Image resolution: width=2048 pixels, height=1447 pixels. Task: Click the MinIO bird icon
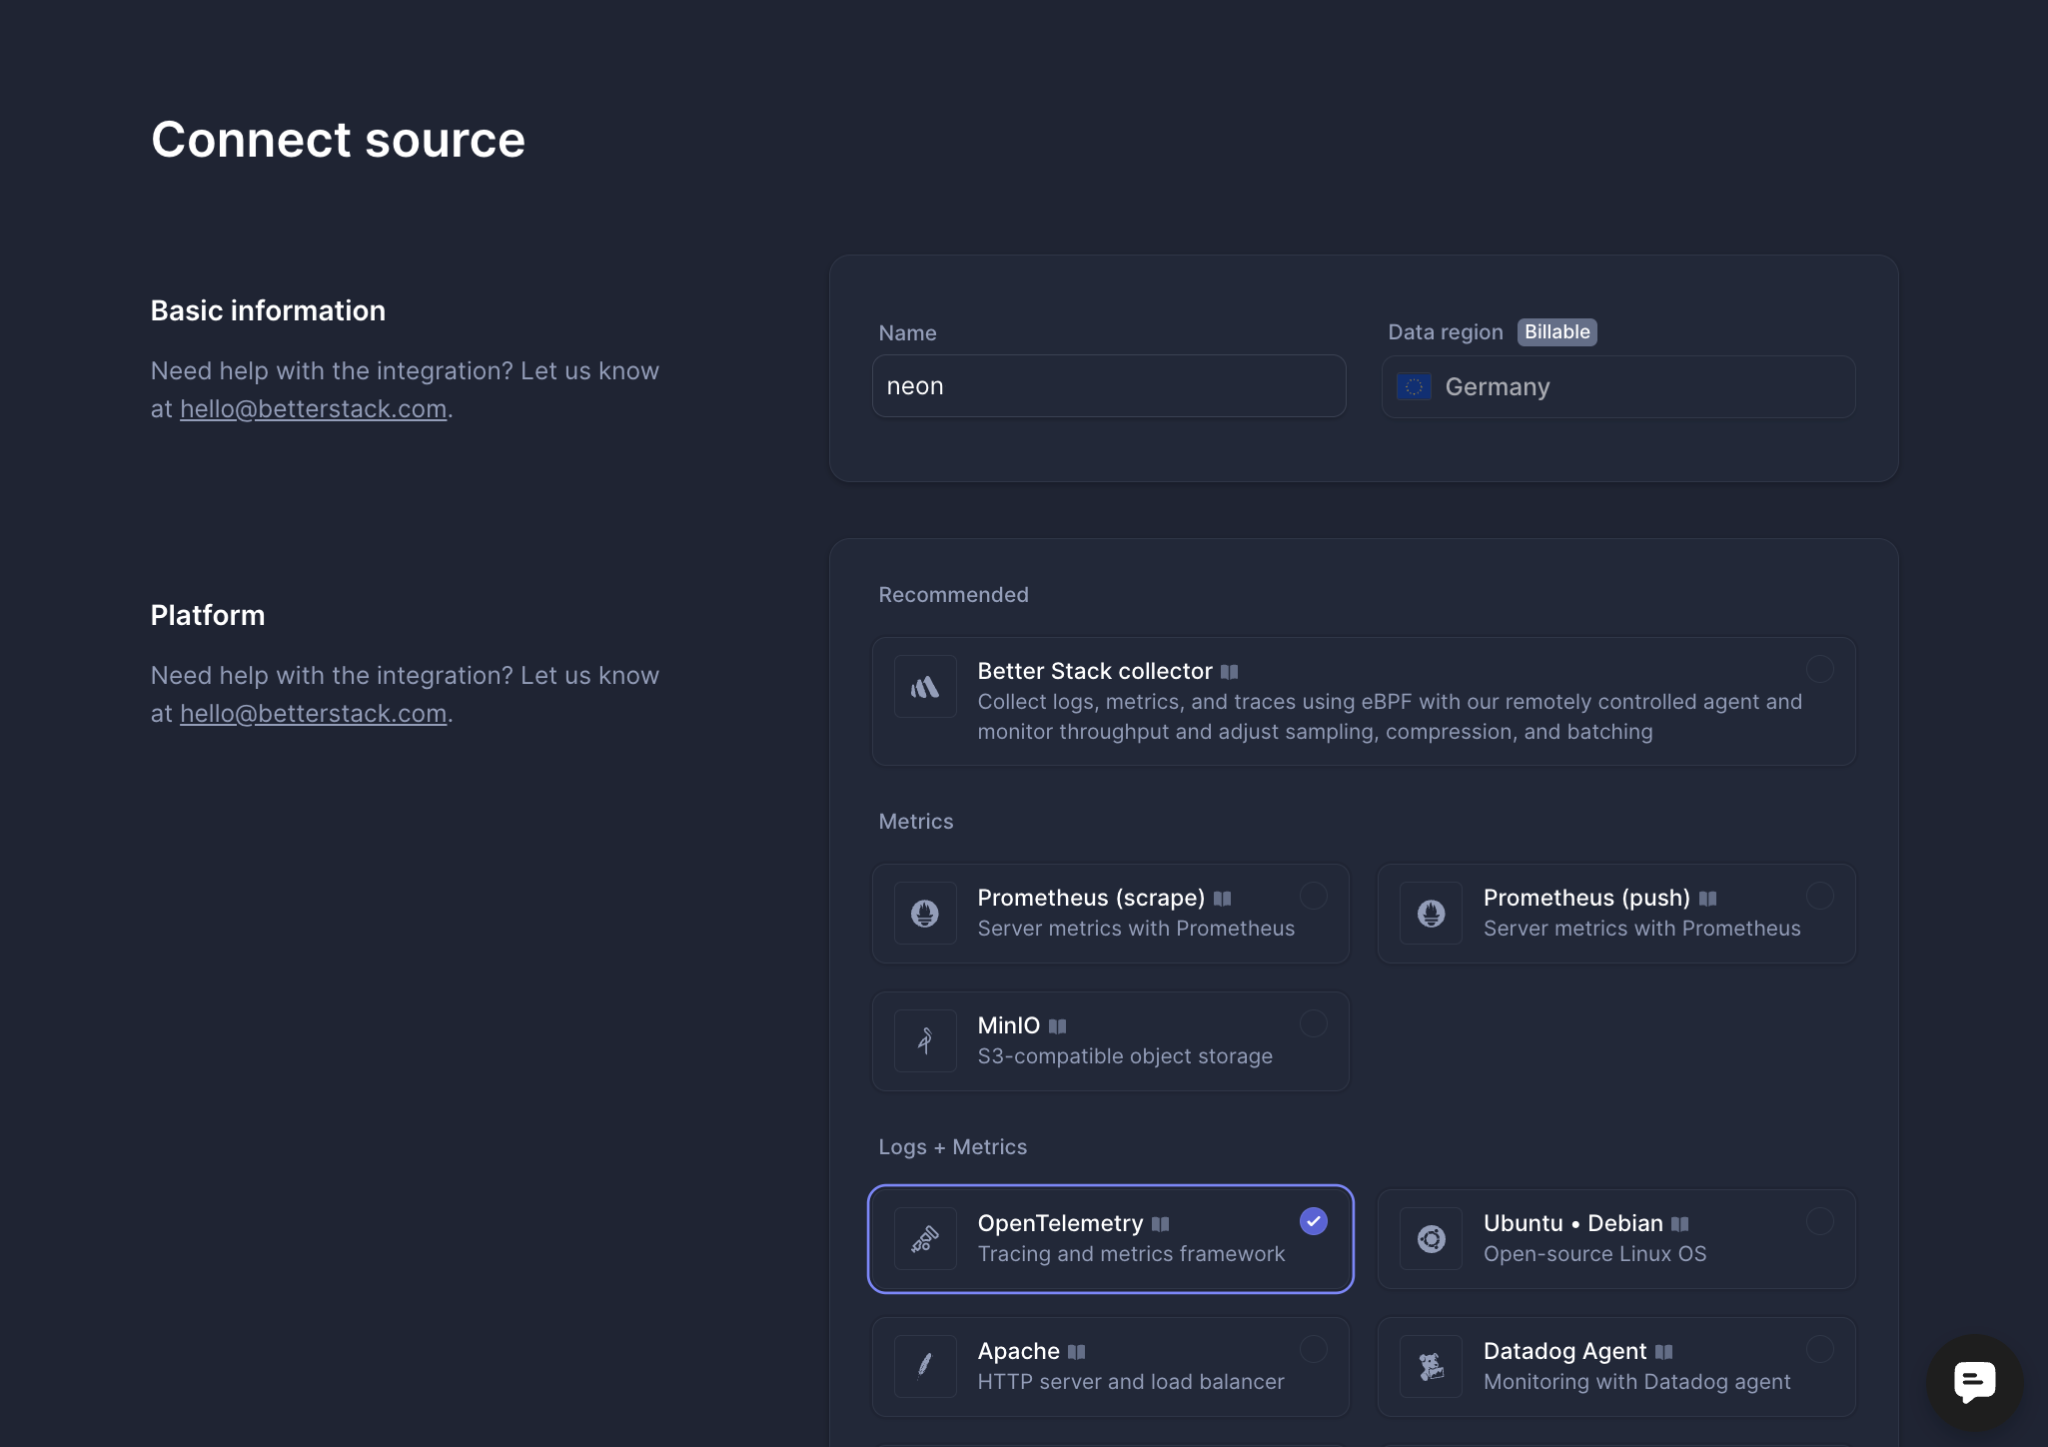(x=923, y=1040)
